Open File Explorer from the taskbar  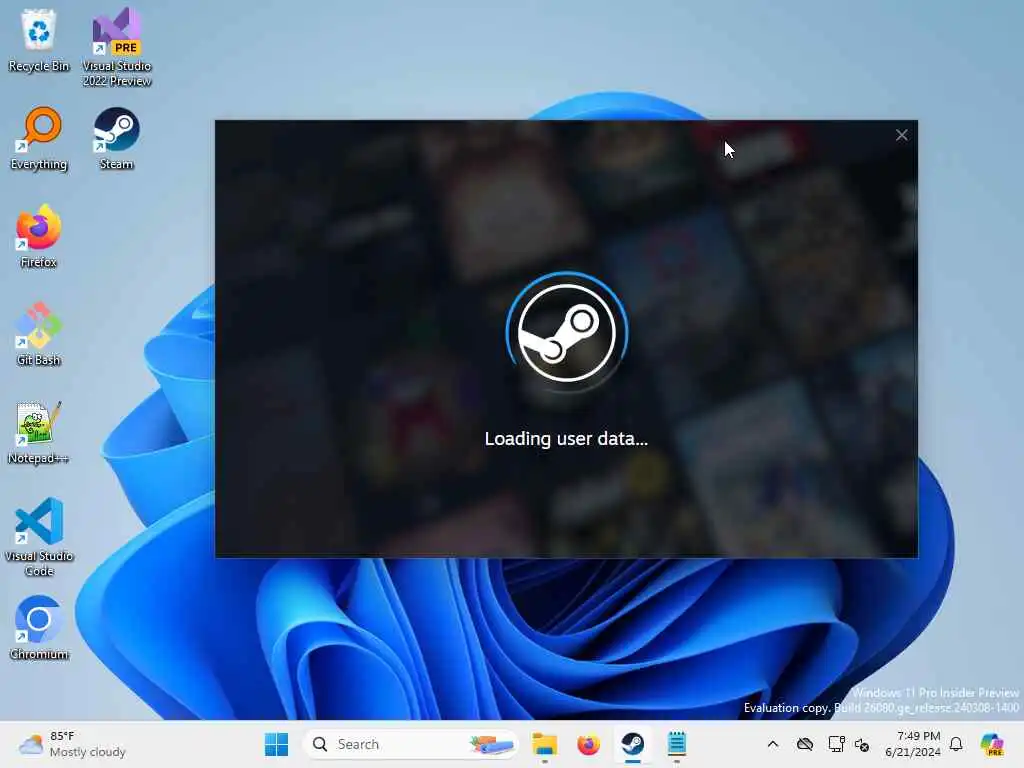[544, 744]
